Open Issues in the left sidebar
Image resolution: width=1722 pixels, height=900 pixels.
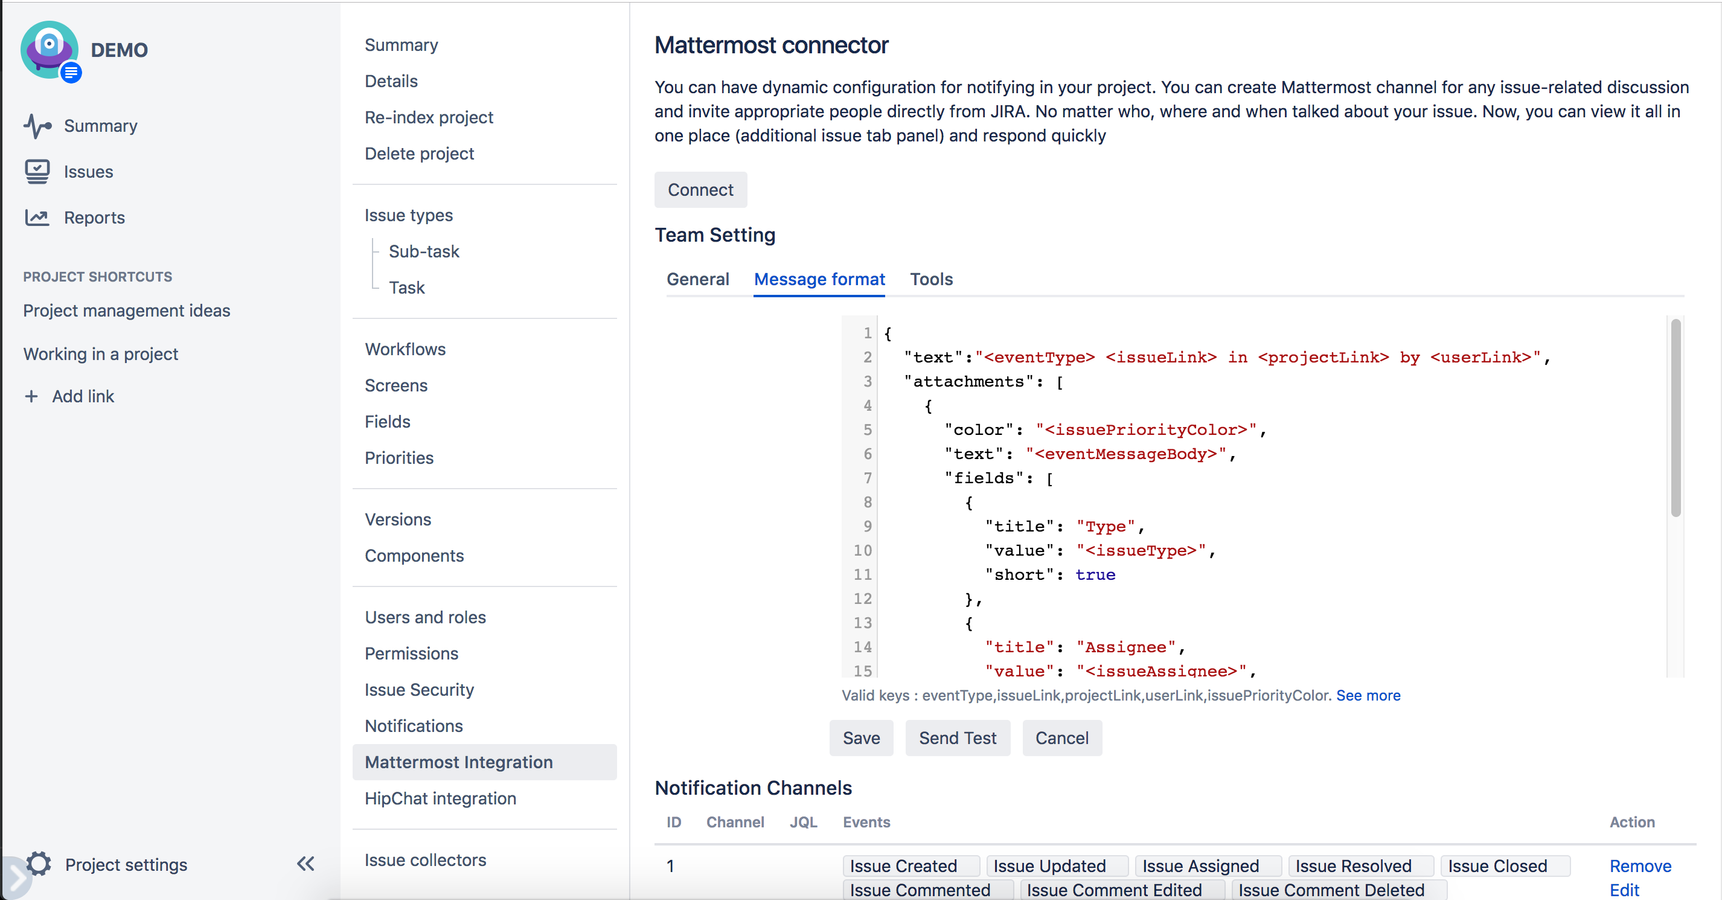(88, 172)
